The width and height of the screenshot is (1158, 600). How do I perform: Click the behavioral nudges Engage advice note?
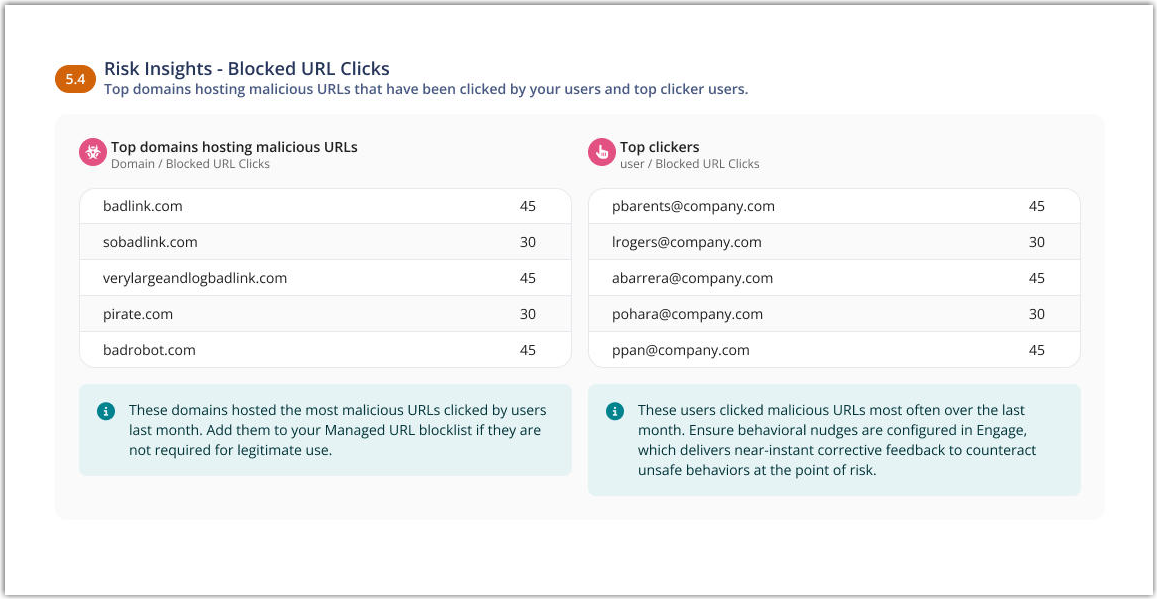836,440
